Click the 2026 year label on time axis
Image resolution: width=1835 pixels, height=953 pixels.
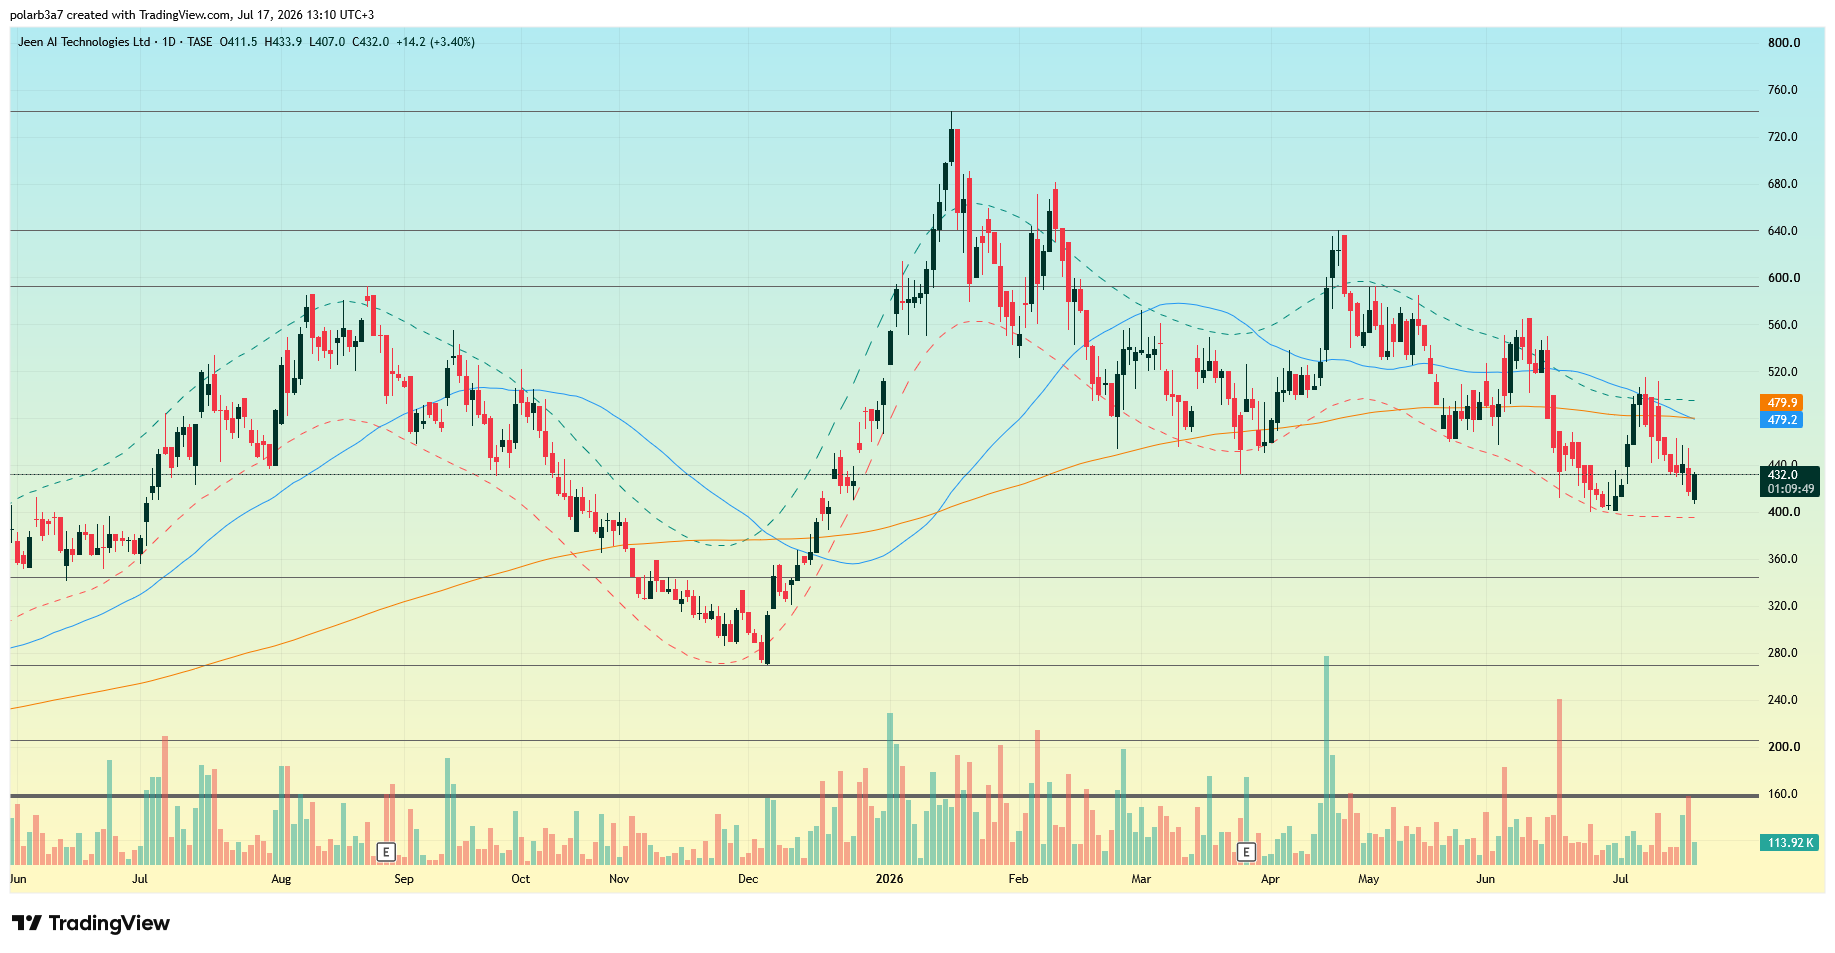[x=889, y=879]
